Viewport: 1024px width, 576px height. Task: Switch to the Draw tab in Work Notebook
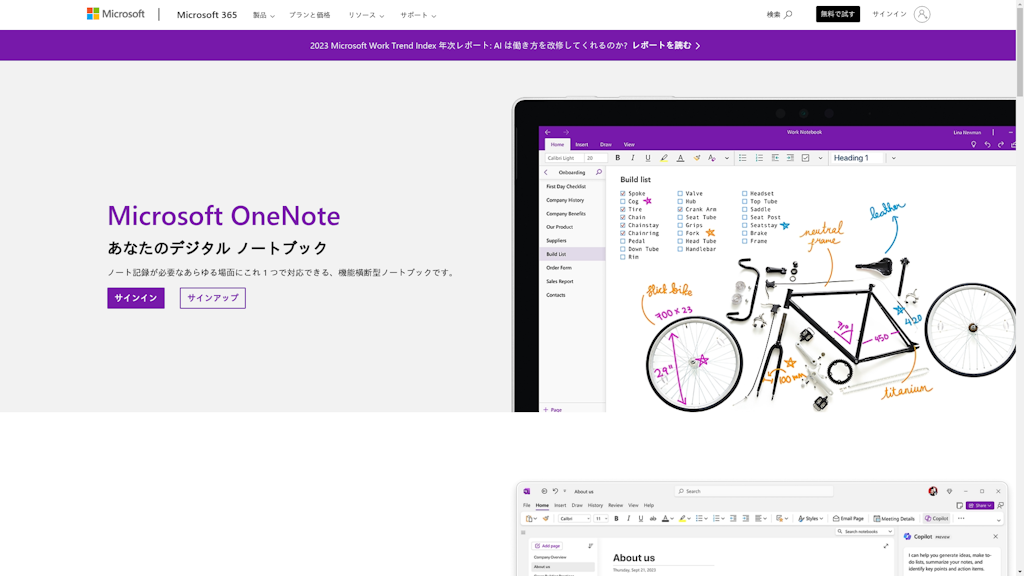[605, 145]
